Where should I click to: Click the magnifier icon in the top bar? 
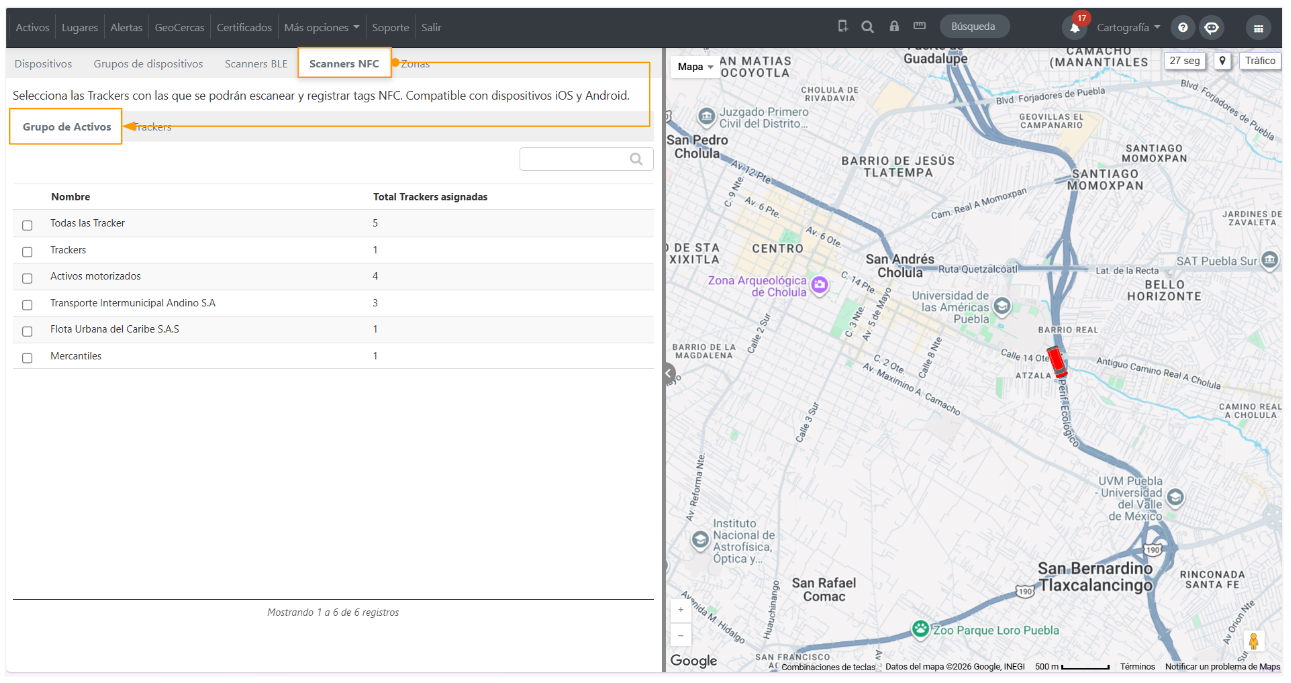[x=868, y=27]
